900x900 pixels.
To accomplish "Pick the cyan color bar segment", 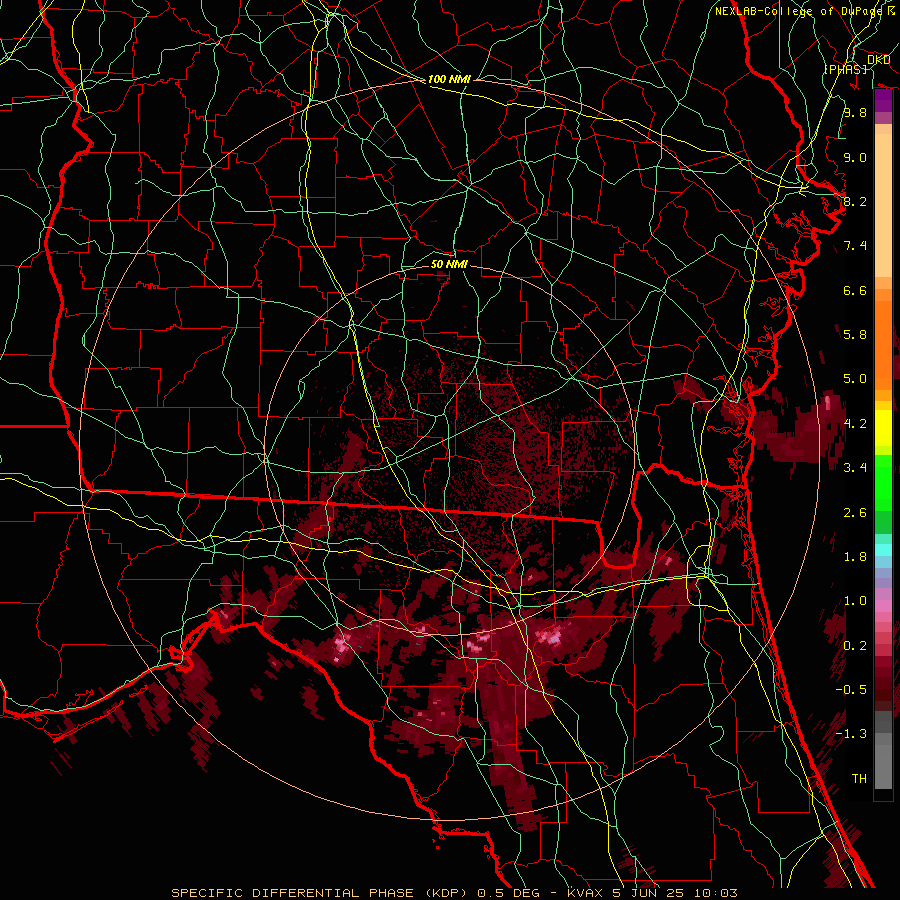I will (x=883, y=550).
